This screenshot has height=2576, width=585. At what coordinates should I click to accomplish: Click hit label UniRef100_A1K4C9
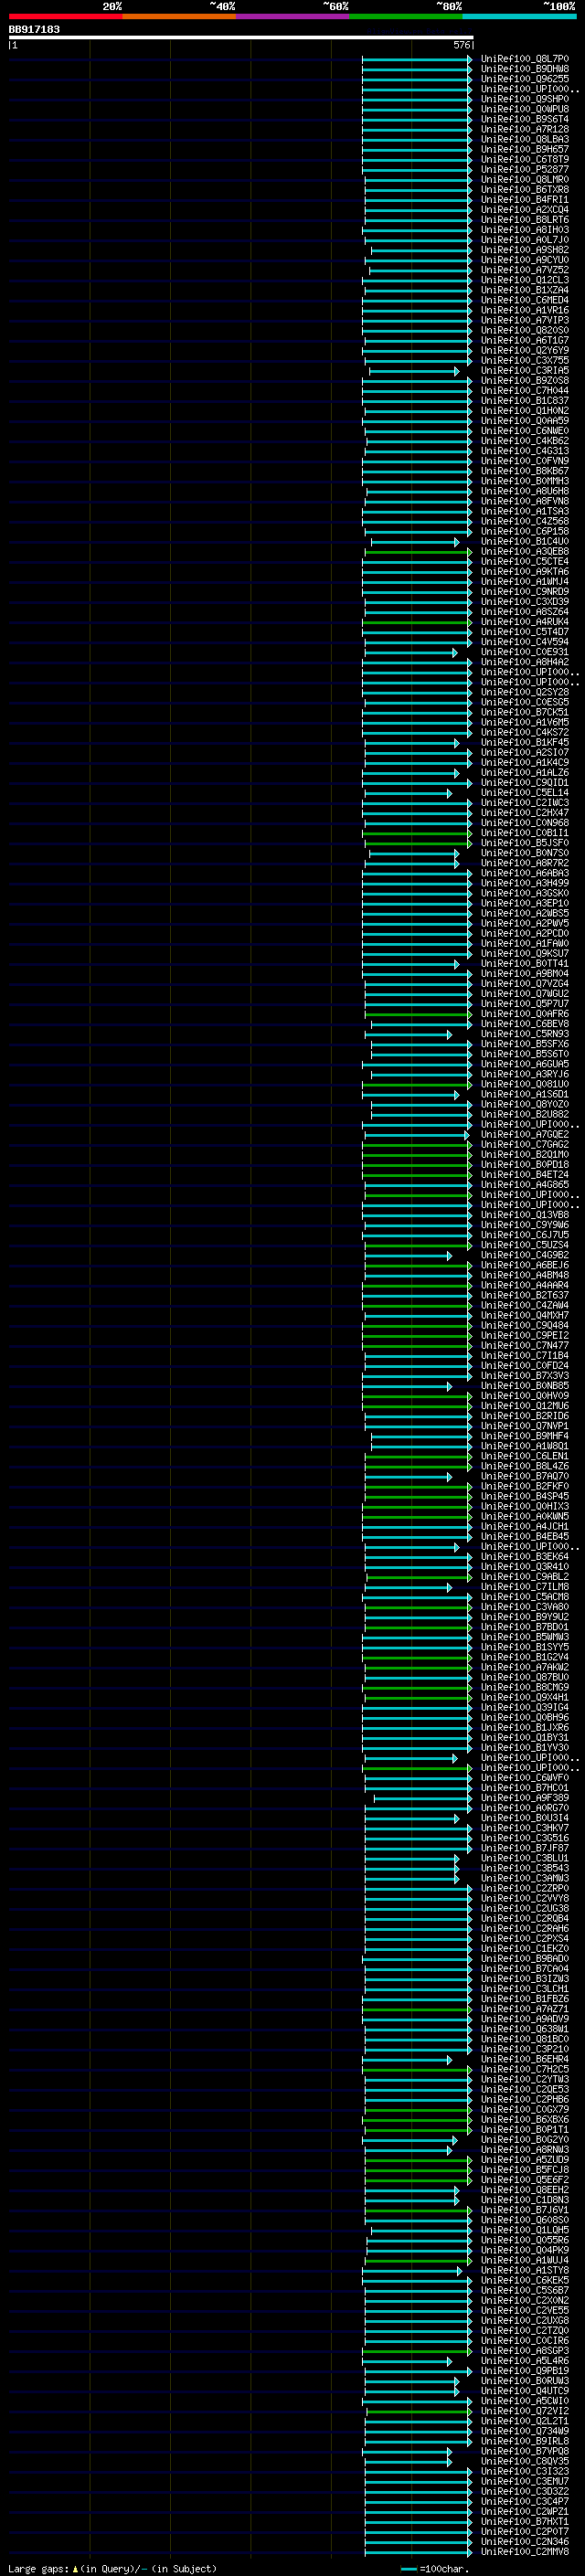pos(524,762)
